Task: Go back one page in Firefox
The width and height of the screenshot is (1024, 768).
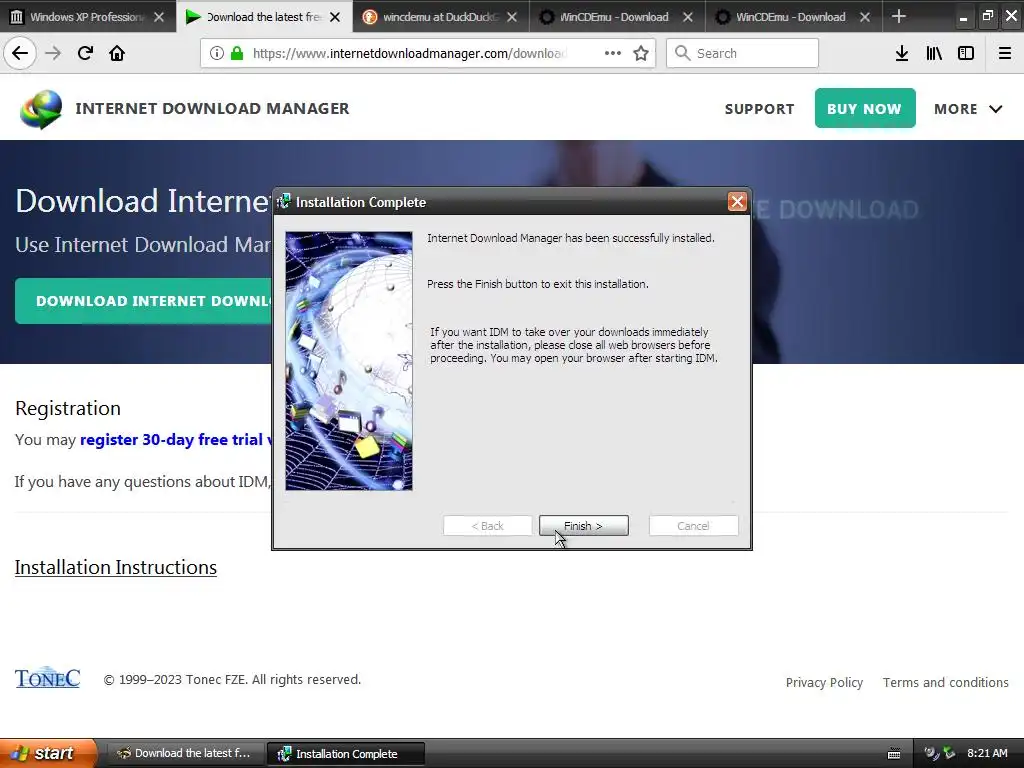Action: click(x=20, y=53)
